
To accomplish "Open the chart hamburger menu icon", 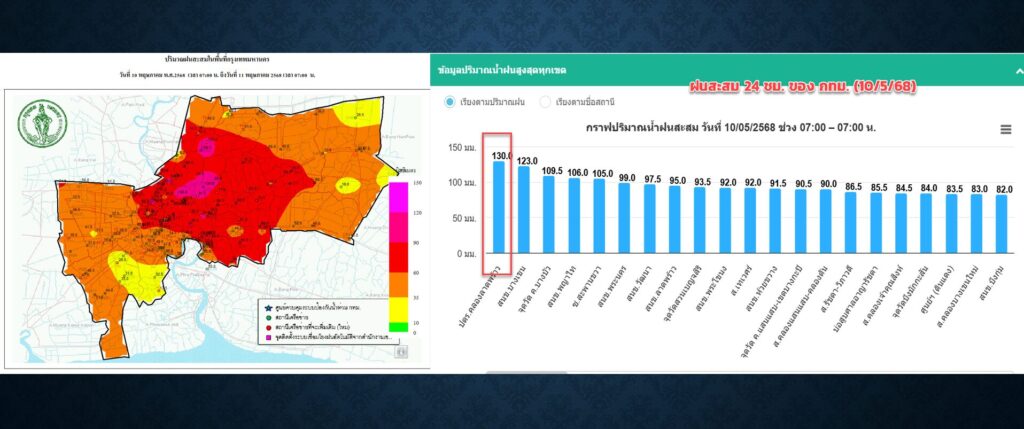I will pyautogui.click(x=1006, y=129).
